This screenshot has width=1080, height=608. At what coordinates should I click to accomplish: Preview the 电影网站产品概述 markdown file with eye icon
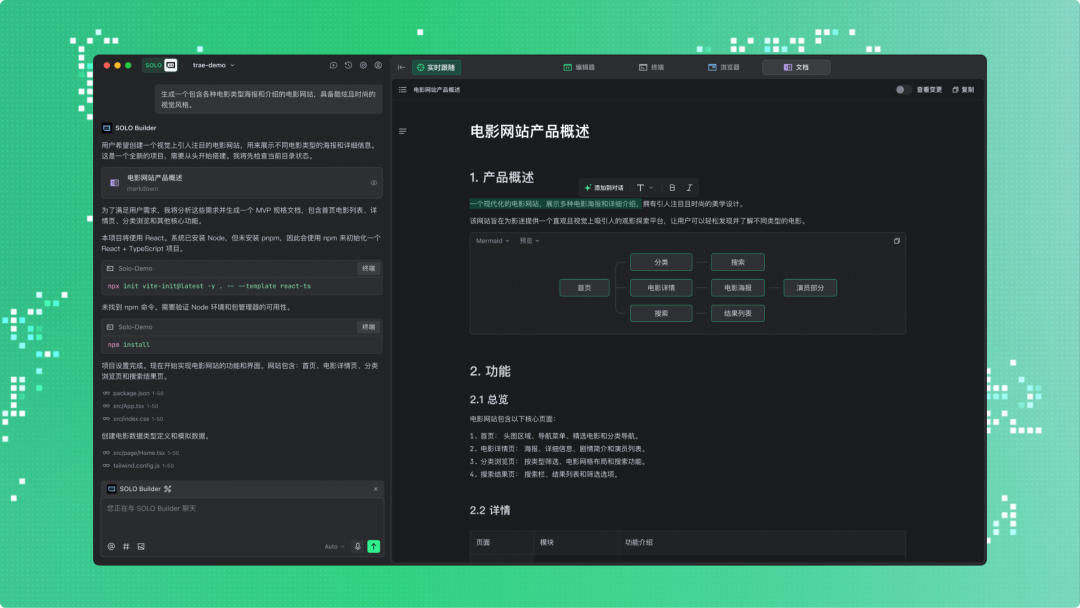(374, 183)
